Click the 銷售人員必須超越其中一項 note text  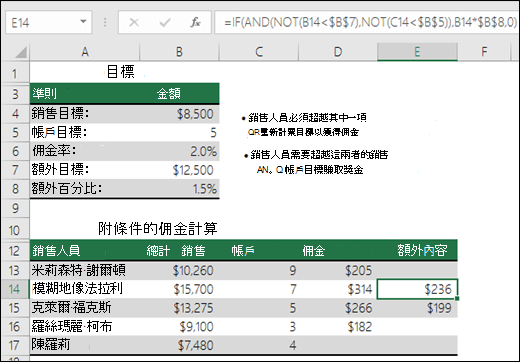pos(307,117)
